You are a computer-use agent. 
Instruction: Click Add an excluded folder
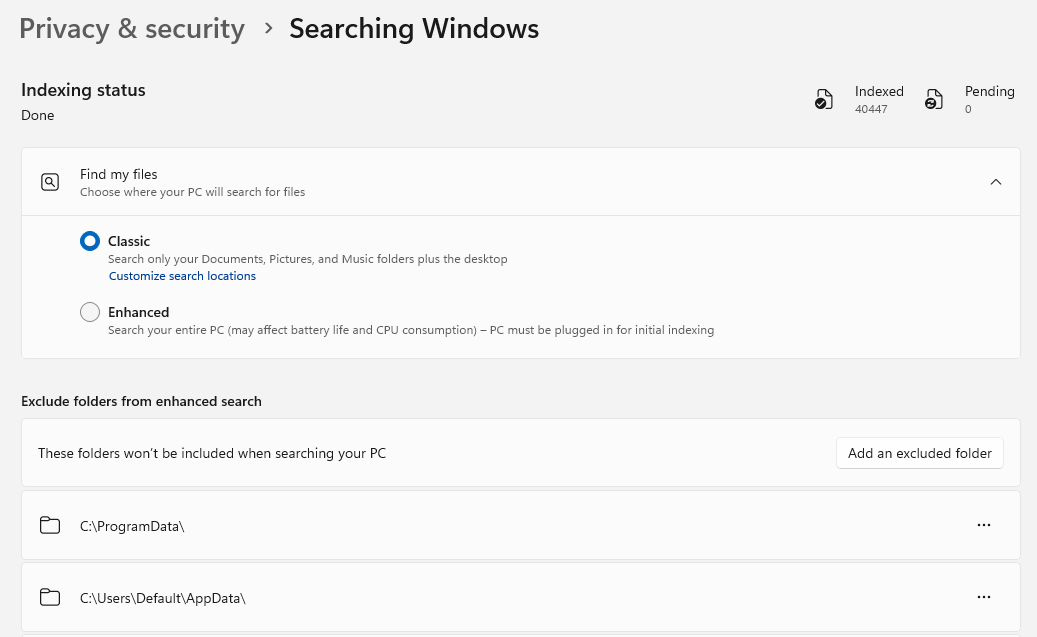(x=919, y=453)
